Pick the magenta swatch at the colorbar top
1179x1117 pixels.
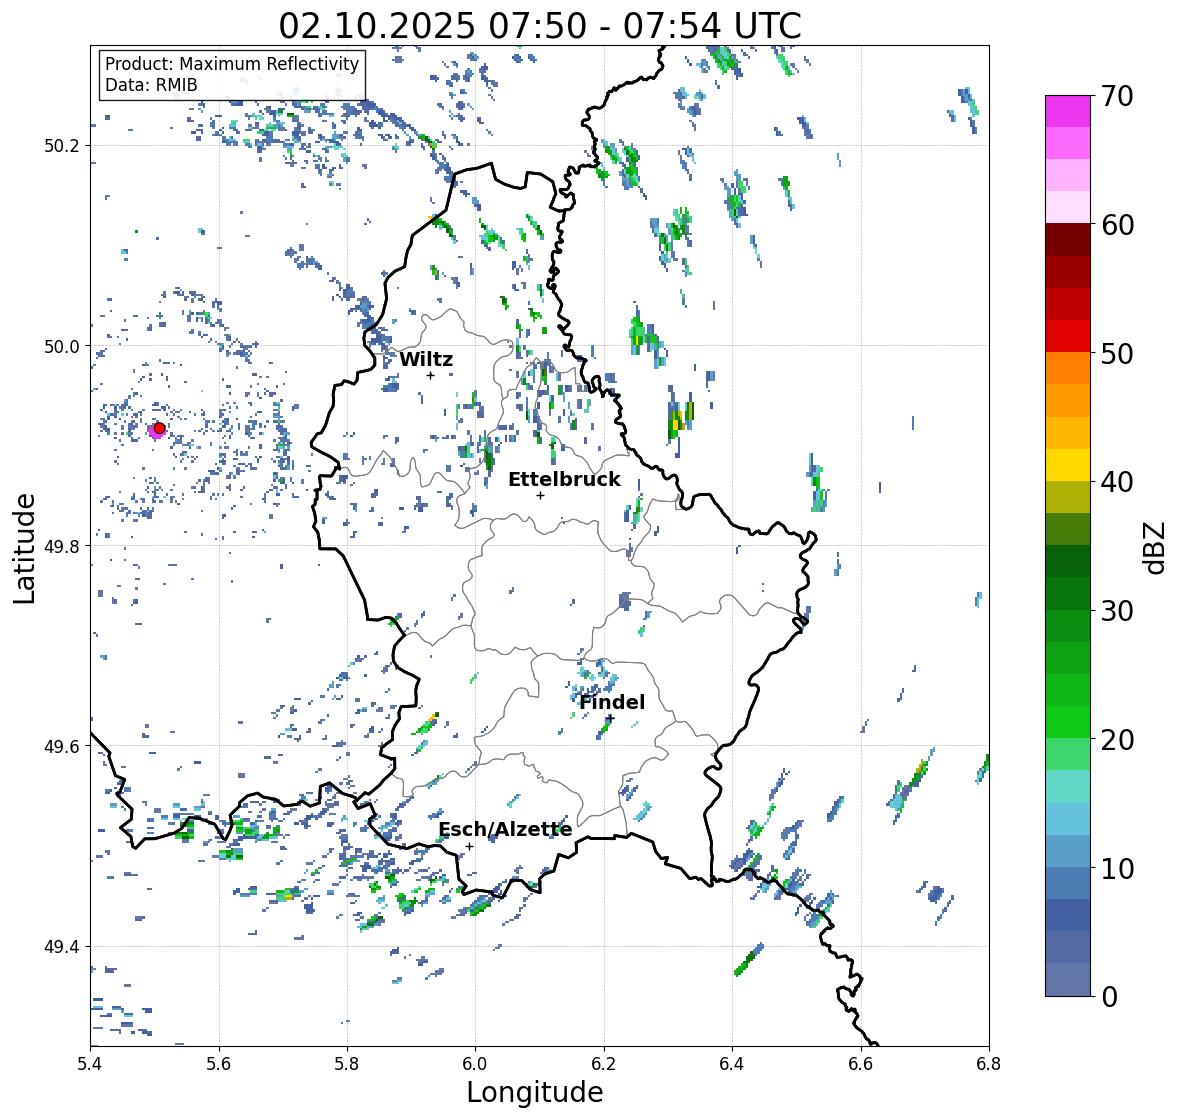pyautogui.click(x=1068, y=111)
